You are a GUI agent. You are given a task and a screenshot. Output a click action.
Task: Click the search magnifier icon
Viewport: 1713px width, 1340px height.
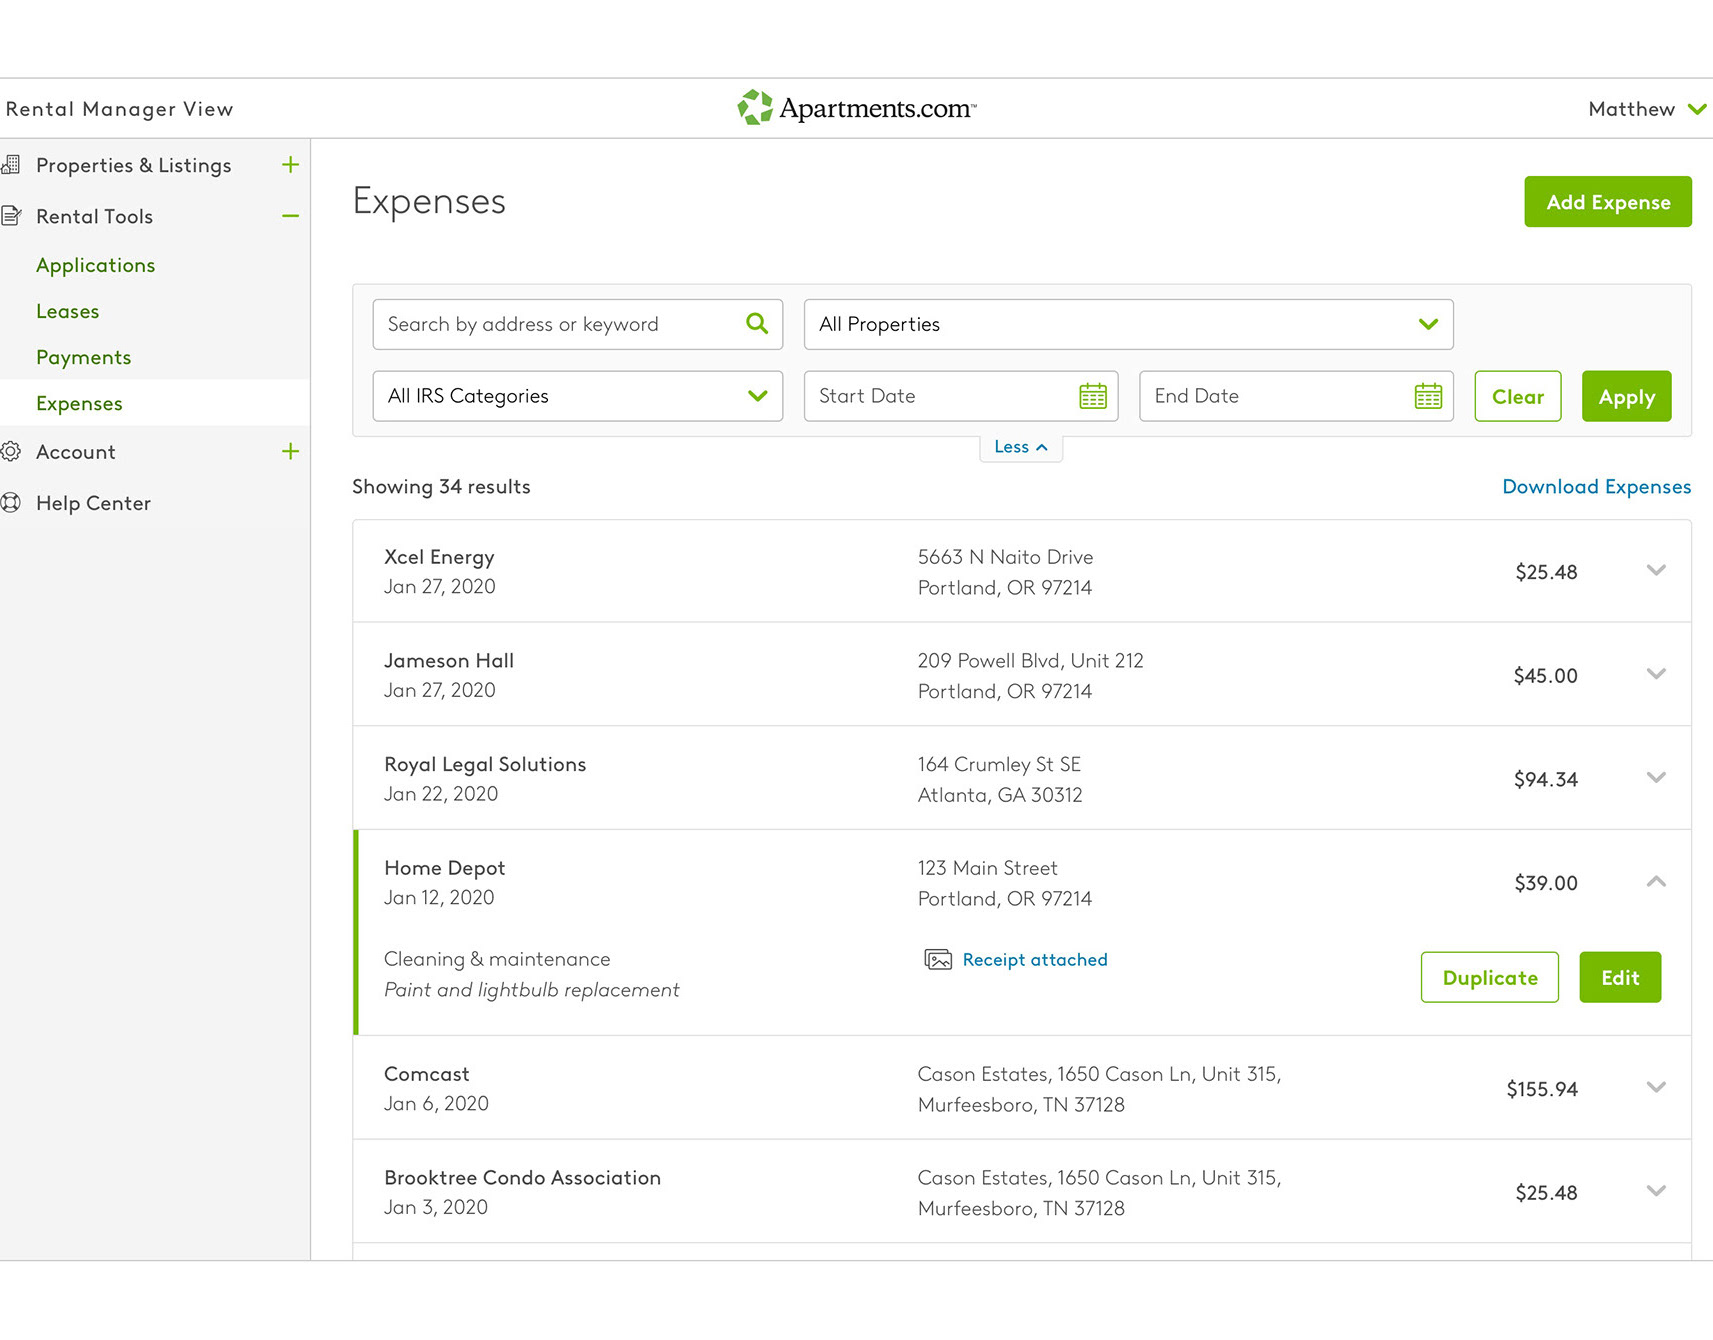[x=757, y=323]
